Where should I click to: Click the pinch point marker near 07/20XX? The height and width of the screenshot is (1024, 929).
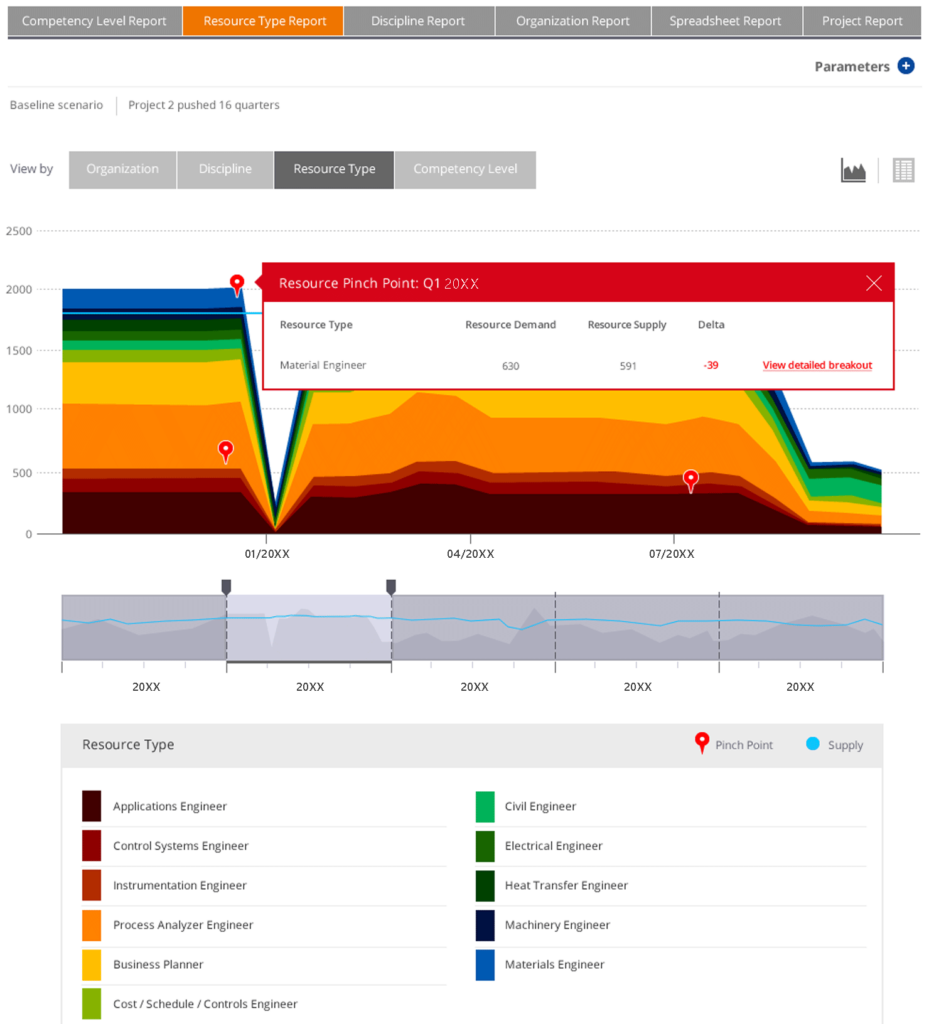[691, 481]
